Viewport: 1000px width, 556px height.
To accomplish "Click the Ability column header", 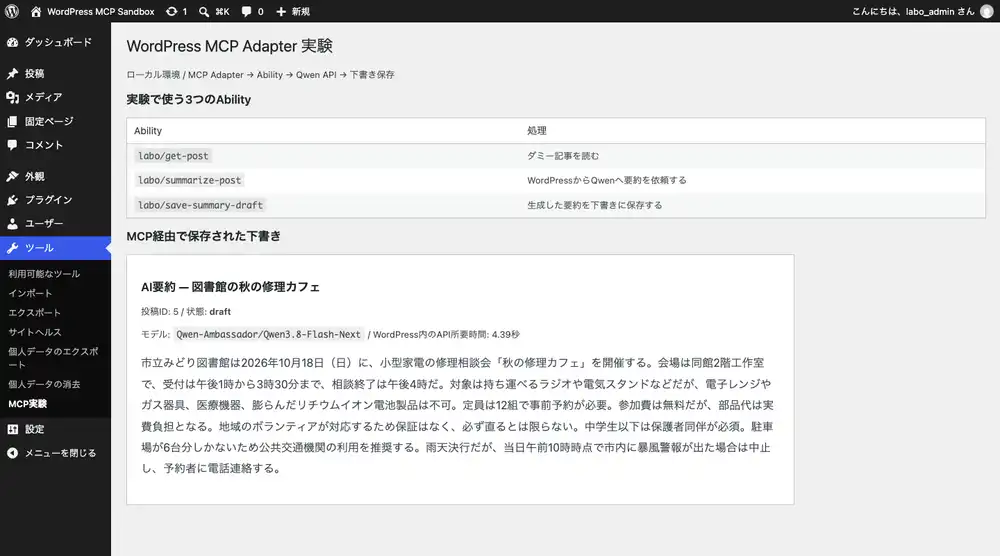I will tap(148, 131).
